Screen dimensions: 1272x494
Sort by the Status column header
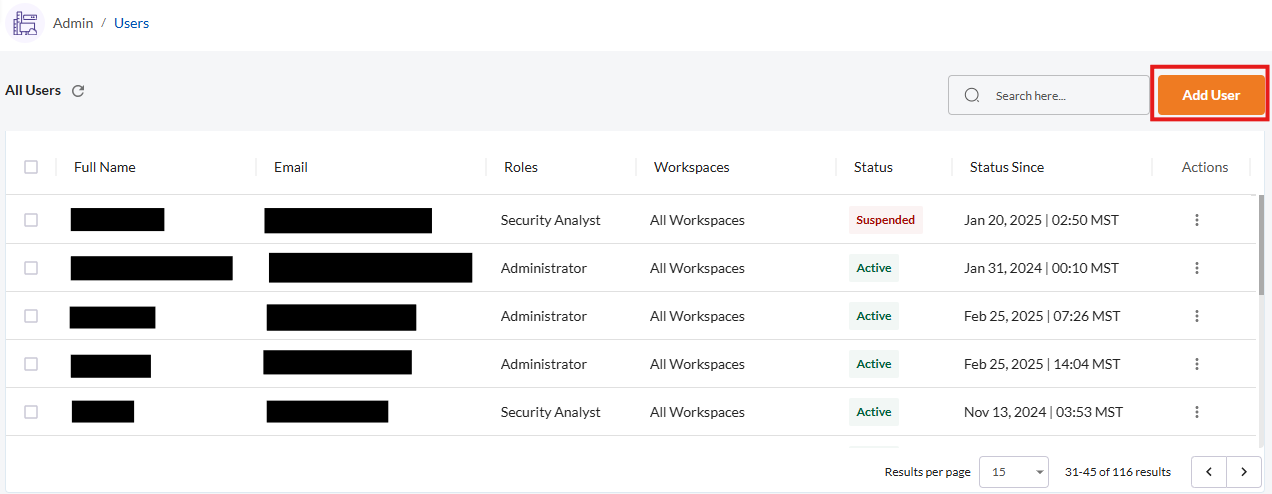(873, 167)
